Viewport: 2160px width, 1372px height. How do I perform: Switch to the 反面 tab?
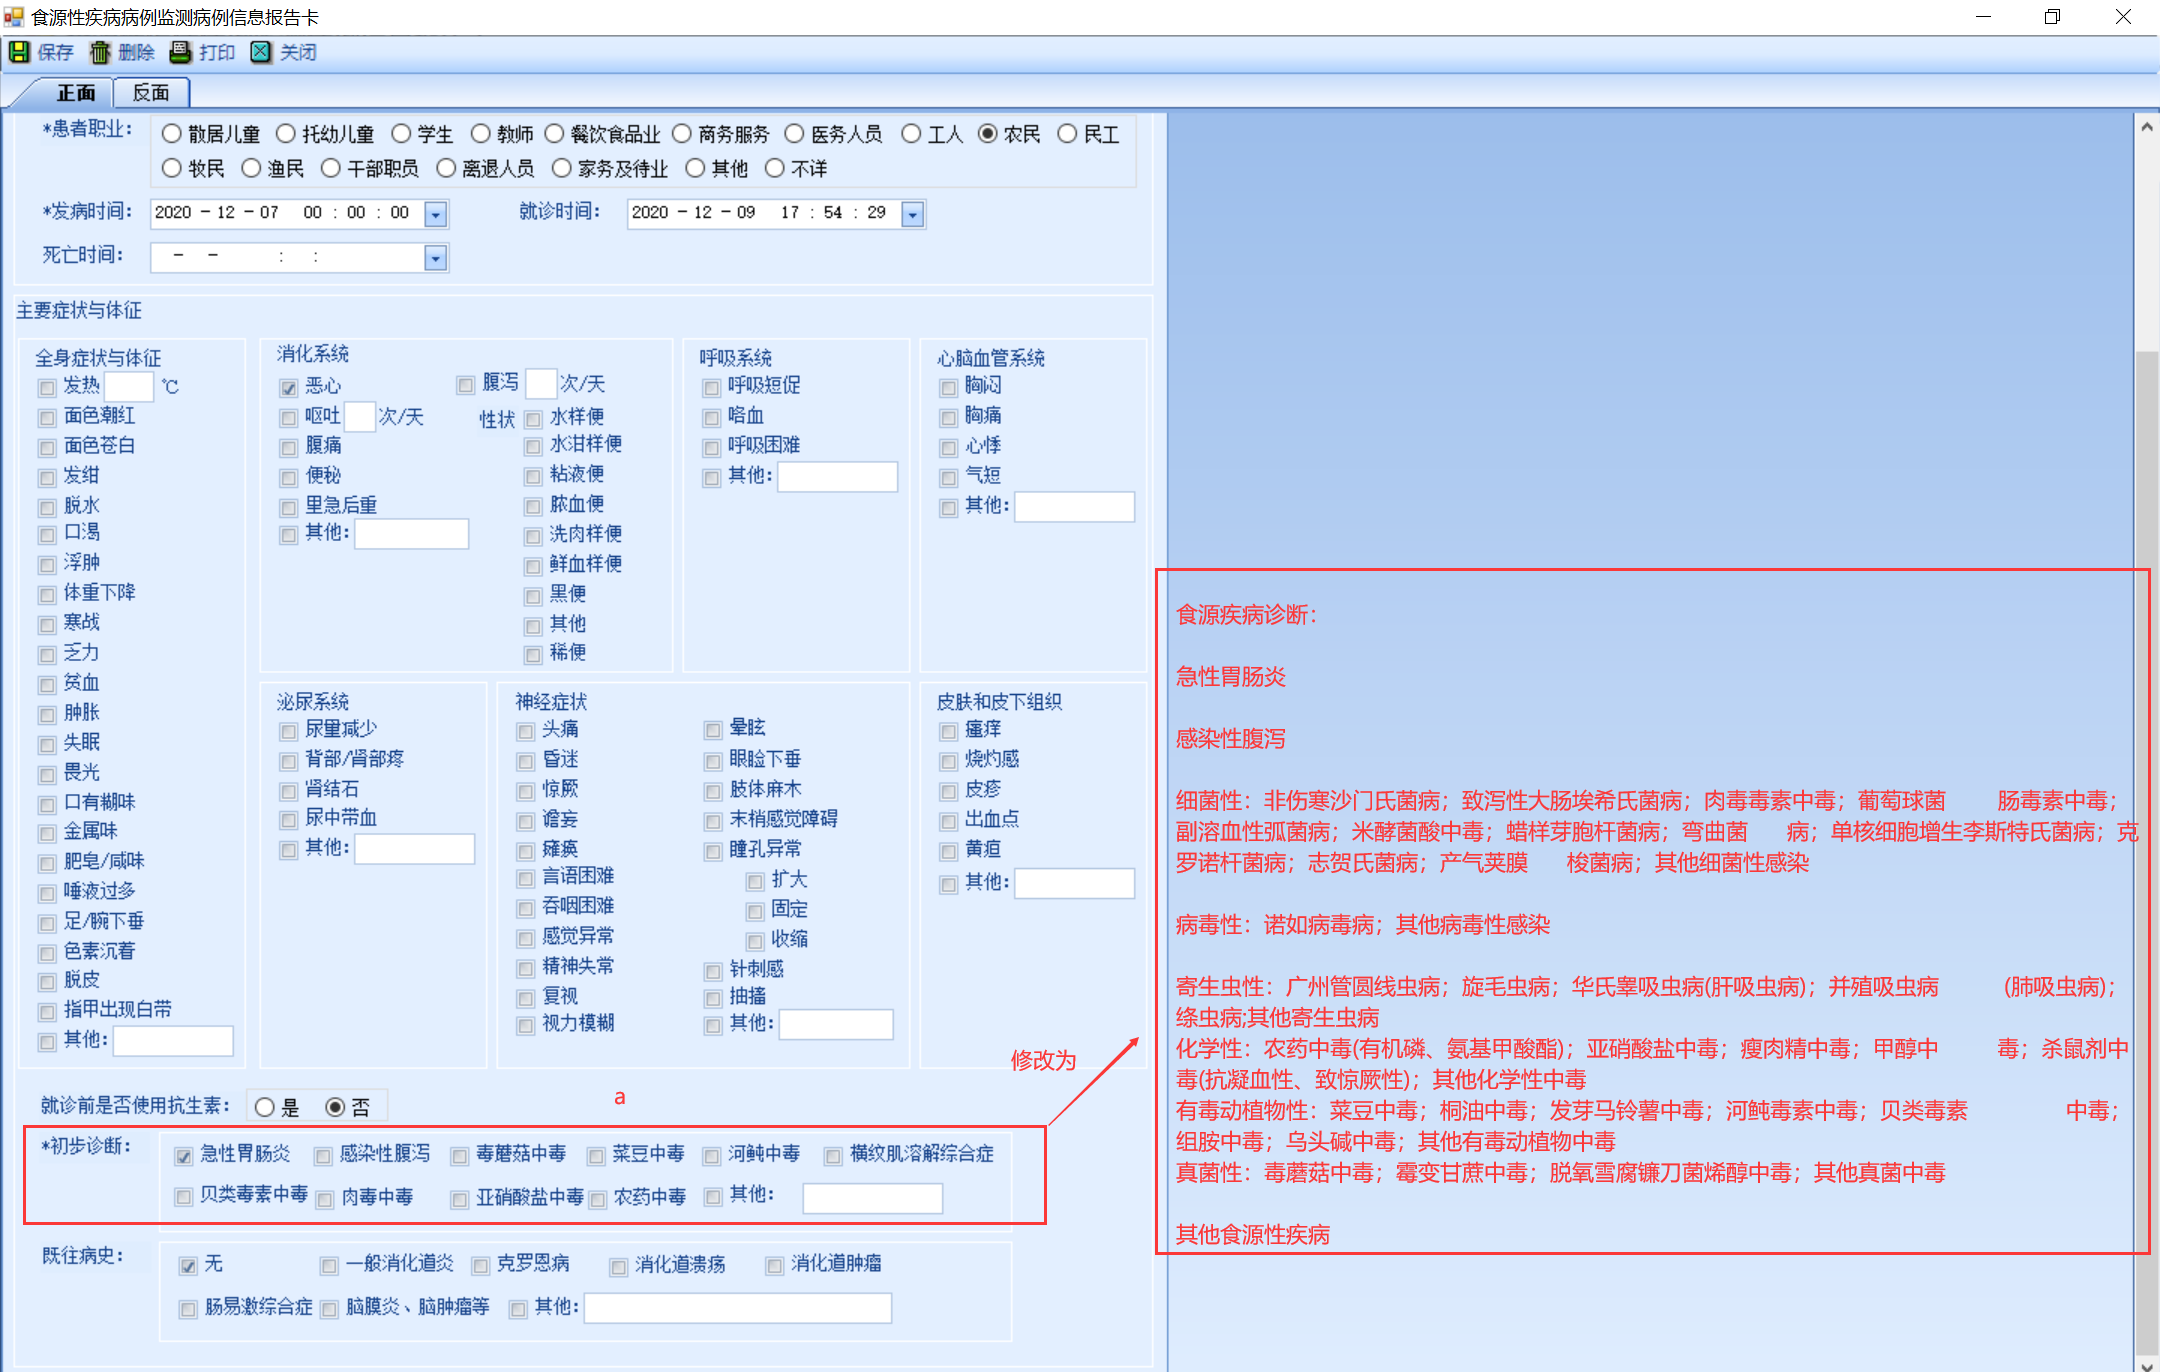tap(151, 93)
